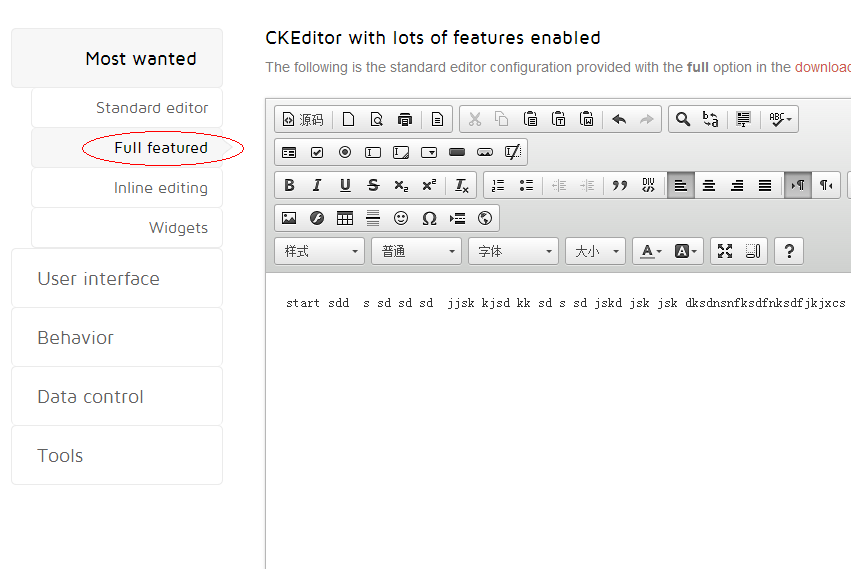Insert an image using the Image icon
The image size is (851, 569).
(x=289, y=218)
